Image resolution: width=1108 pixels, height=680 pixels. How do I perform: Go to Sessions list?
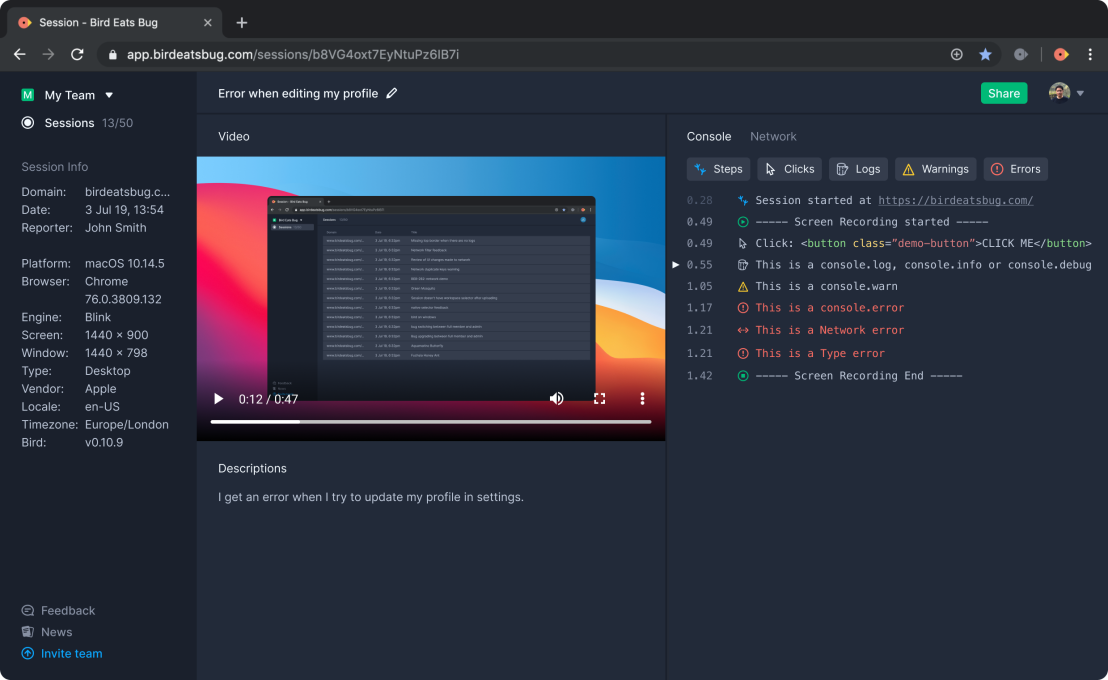click(x=69, y=123)
